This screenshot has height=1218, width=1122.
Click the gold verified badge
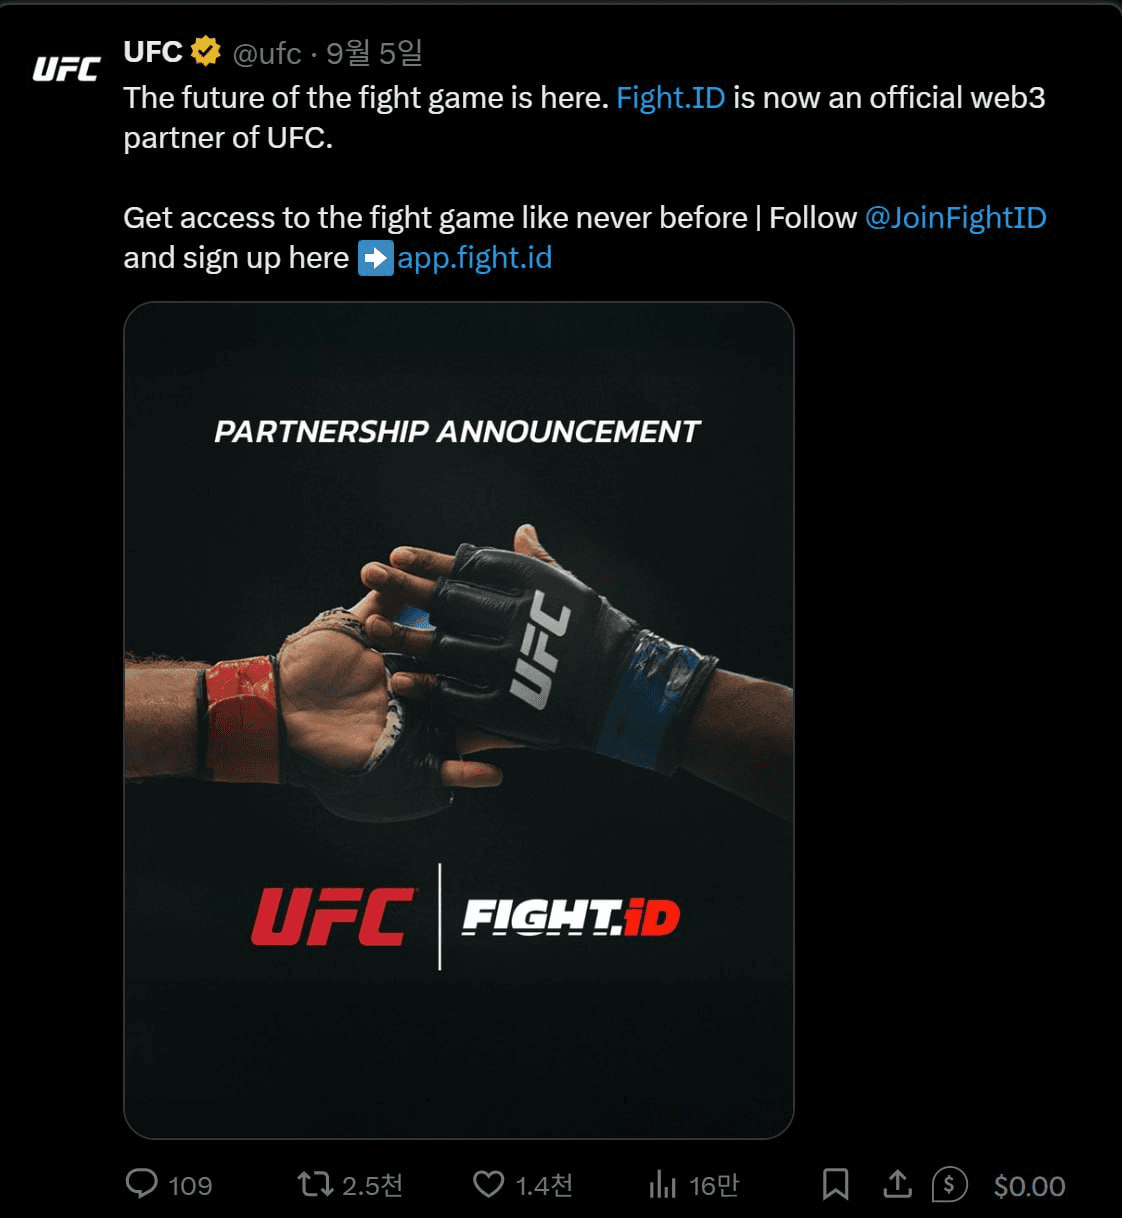click(x=206, y=51)
